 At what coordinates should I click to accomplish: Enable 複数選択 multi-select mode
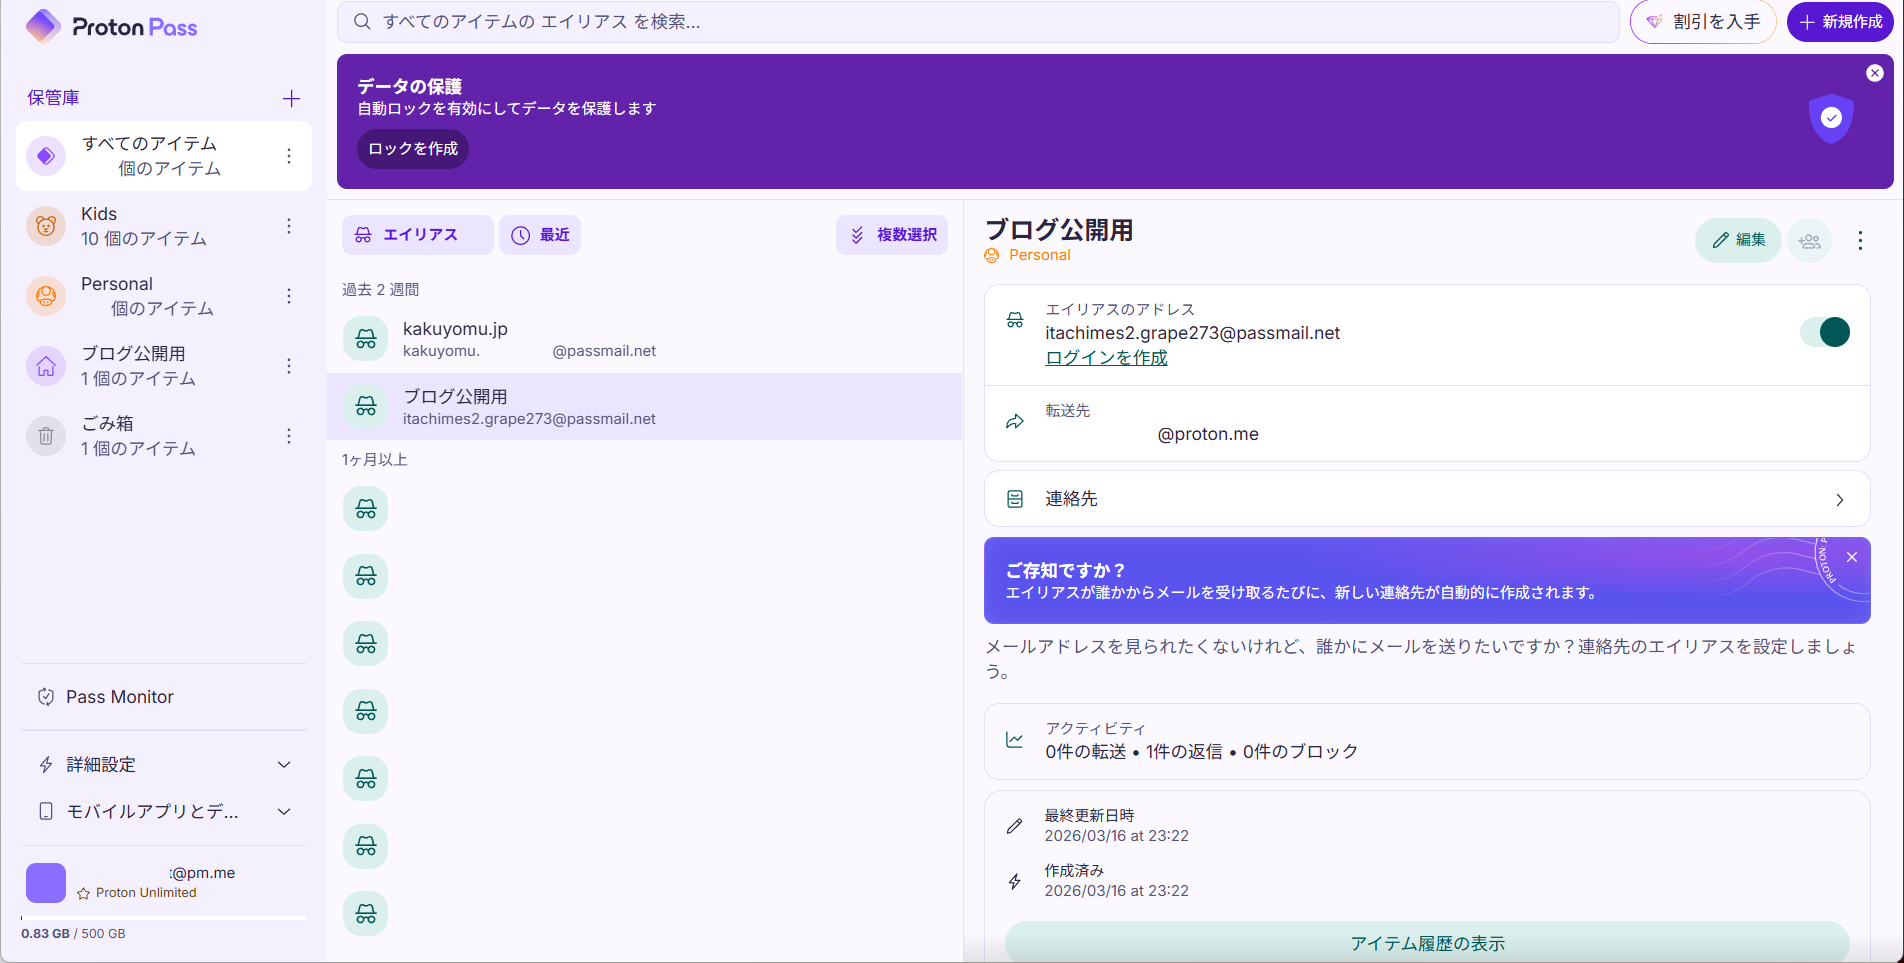[891, 234]
